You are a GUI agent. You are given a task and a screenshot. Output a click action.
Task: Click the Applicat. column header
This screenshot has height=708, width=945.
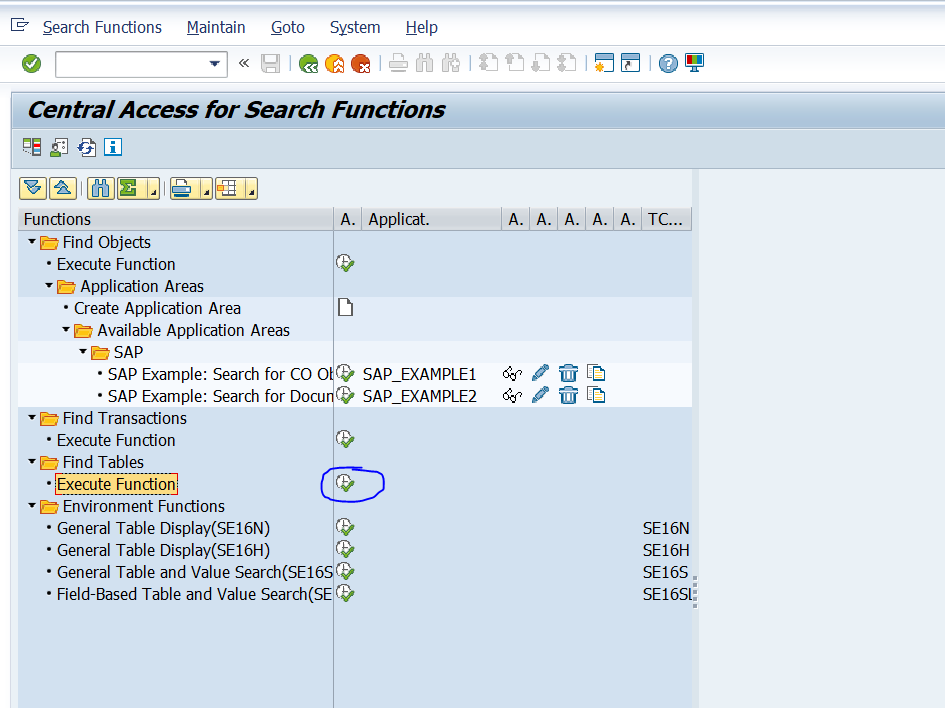tap(400, 219)
